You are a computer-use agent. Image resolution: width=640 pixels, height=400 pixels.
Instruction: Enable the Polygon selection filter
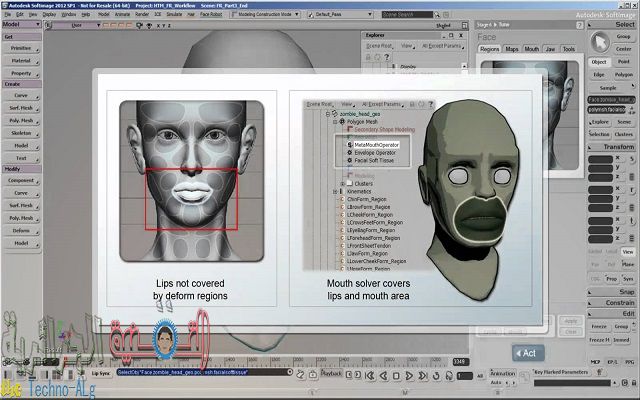pos(623,75)
